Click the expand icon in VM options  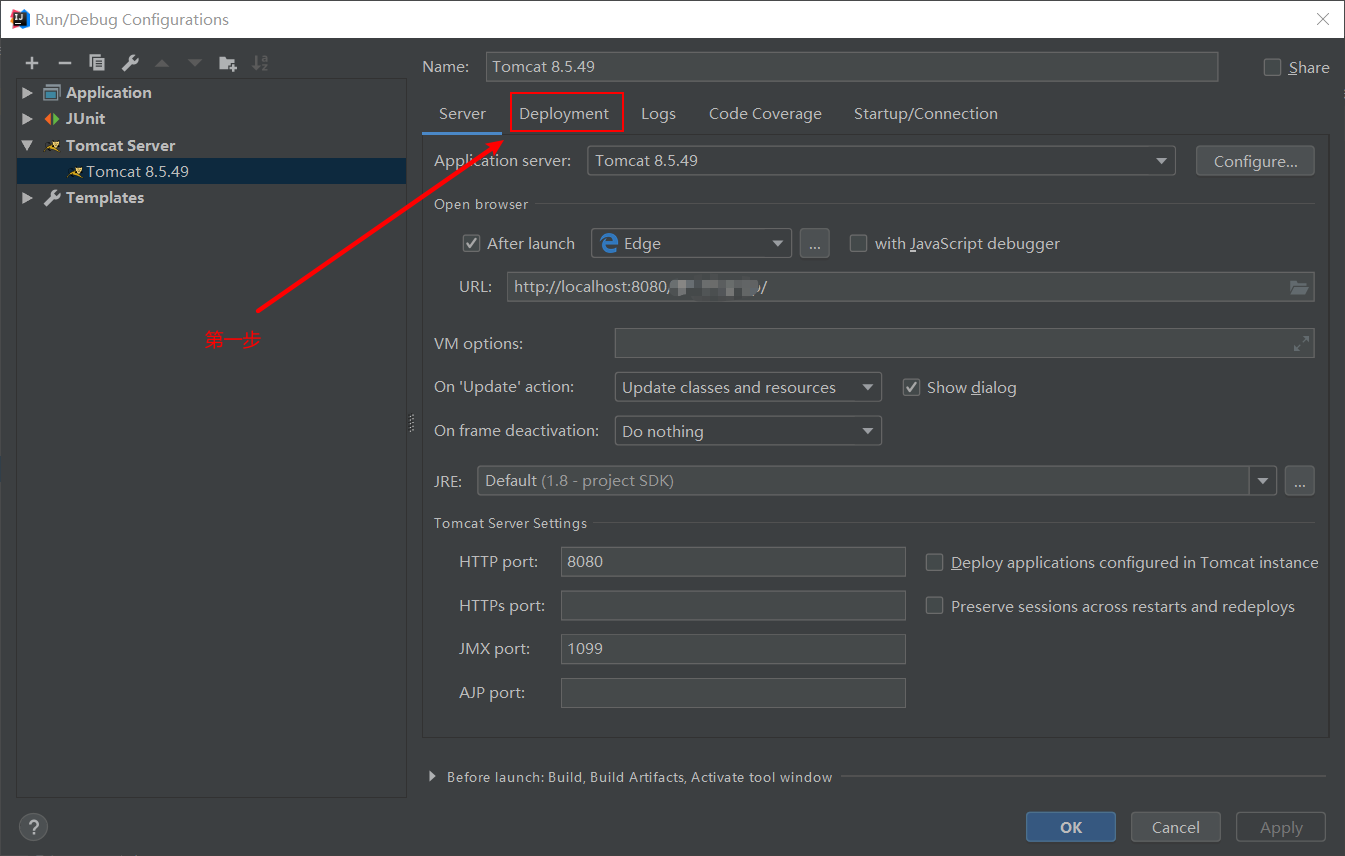click(1301, 344)
